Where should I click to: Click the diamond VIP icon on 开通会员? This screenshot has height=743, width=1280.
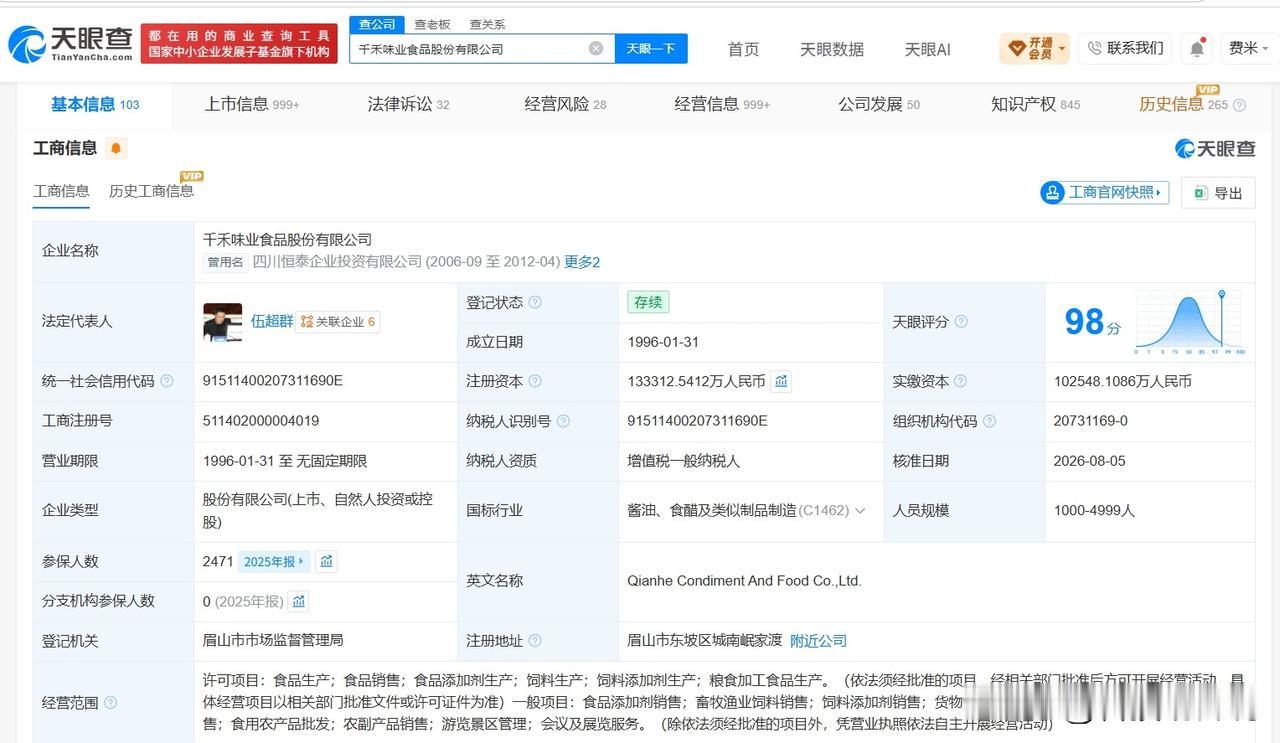pyautogui.click(x=1017, y=48)
